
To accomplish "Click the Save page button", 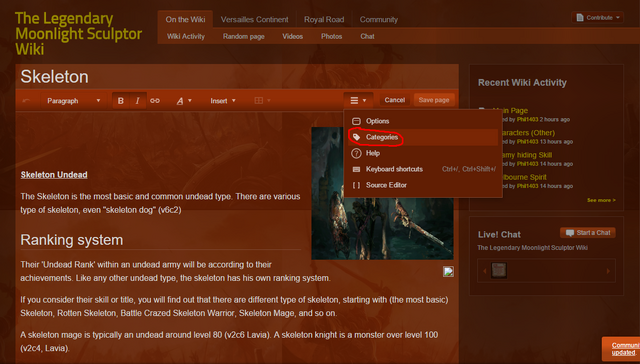I will (434, 100).
